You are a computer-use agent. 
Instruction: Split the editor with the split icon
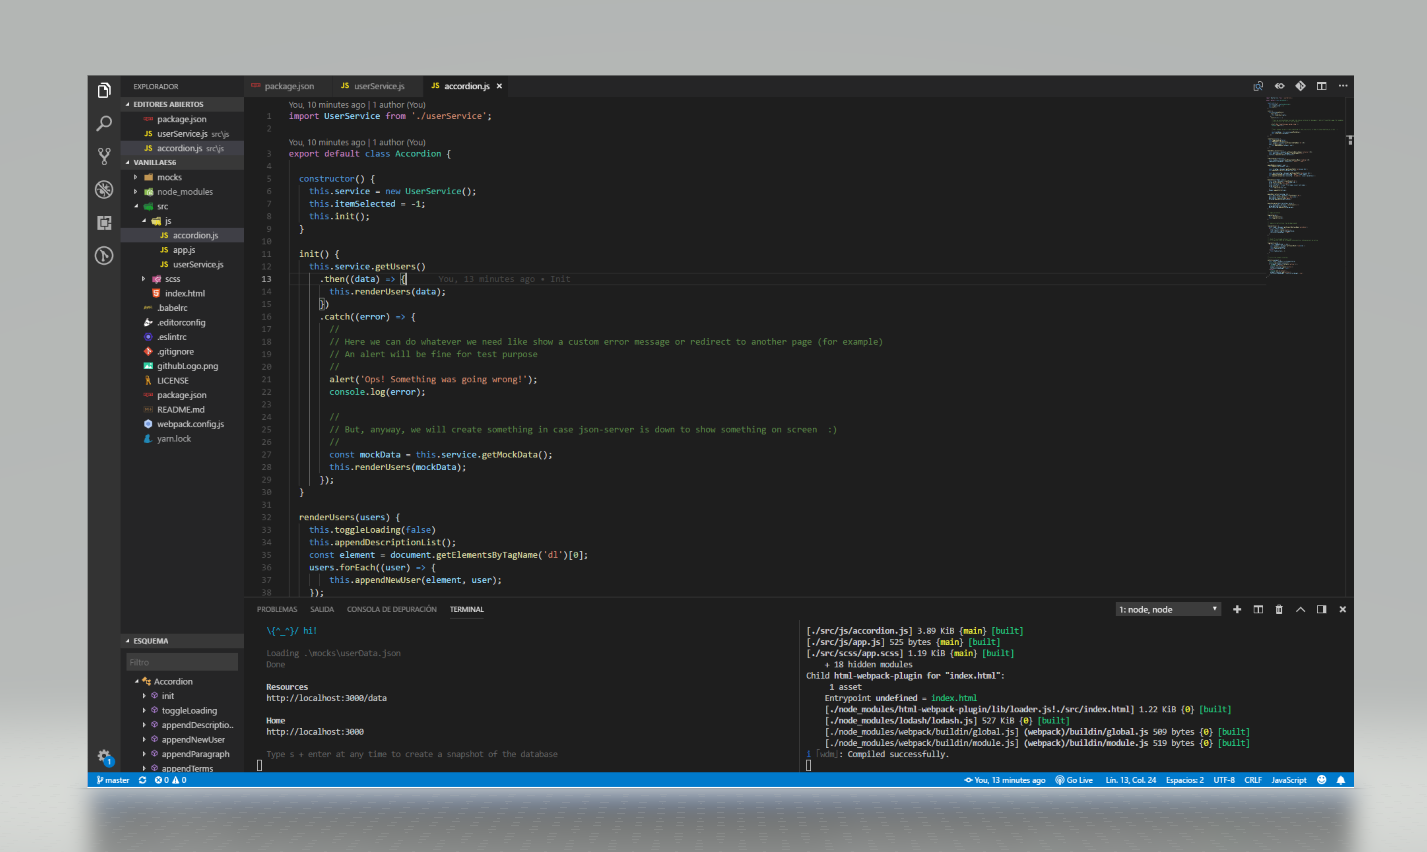pyautogui.click(x=1321, y=86)
